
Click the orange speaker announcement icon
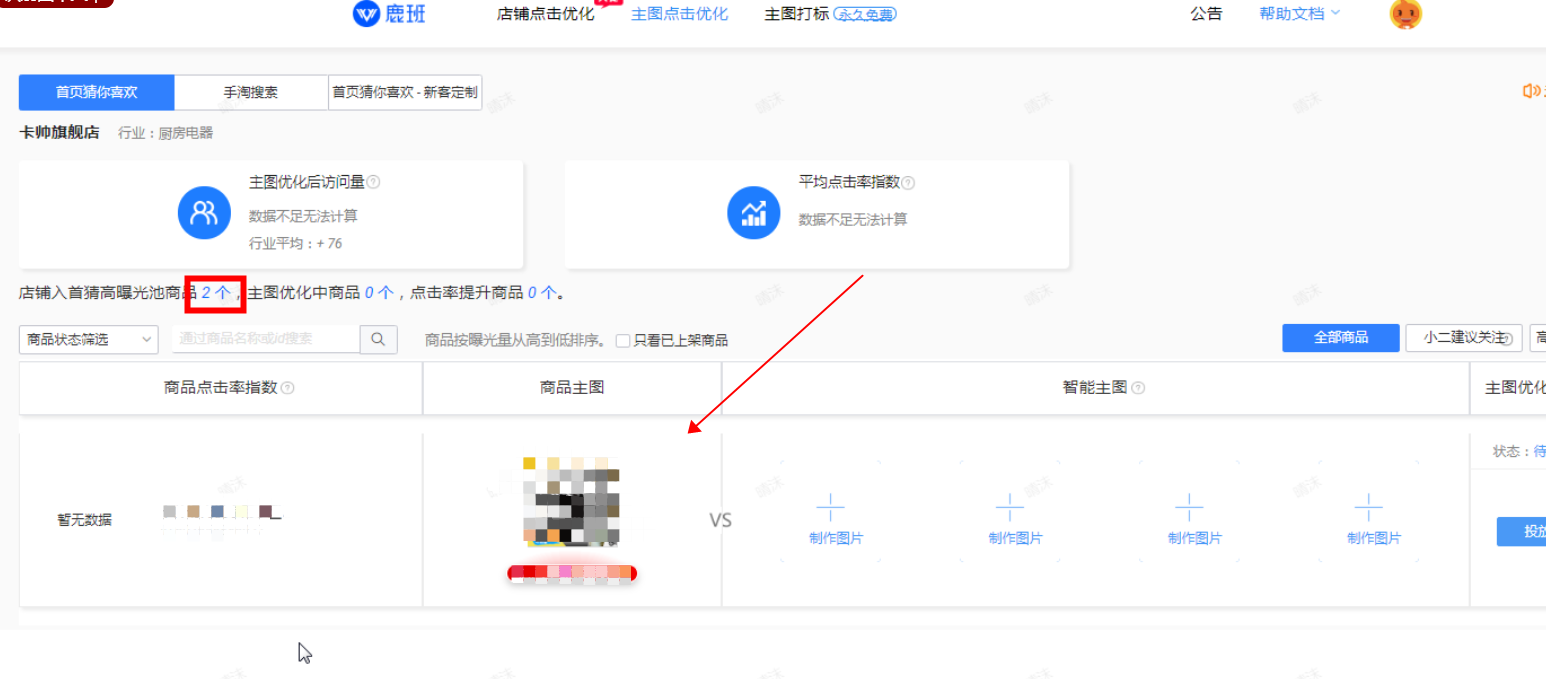pyautogui.click(x=1530, y=91)
